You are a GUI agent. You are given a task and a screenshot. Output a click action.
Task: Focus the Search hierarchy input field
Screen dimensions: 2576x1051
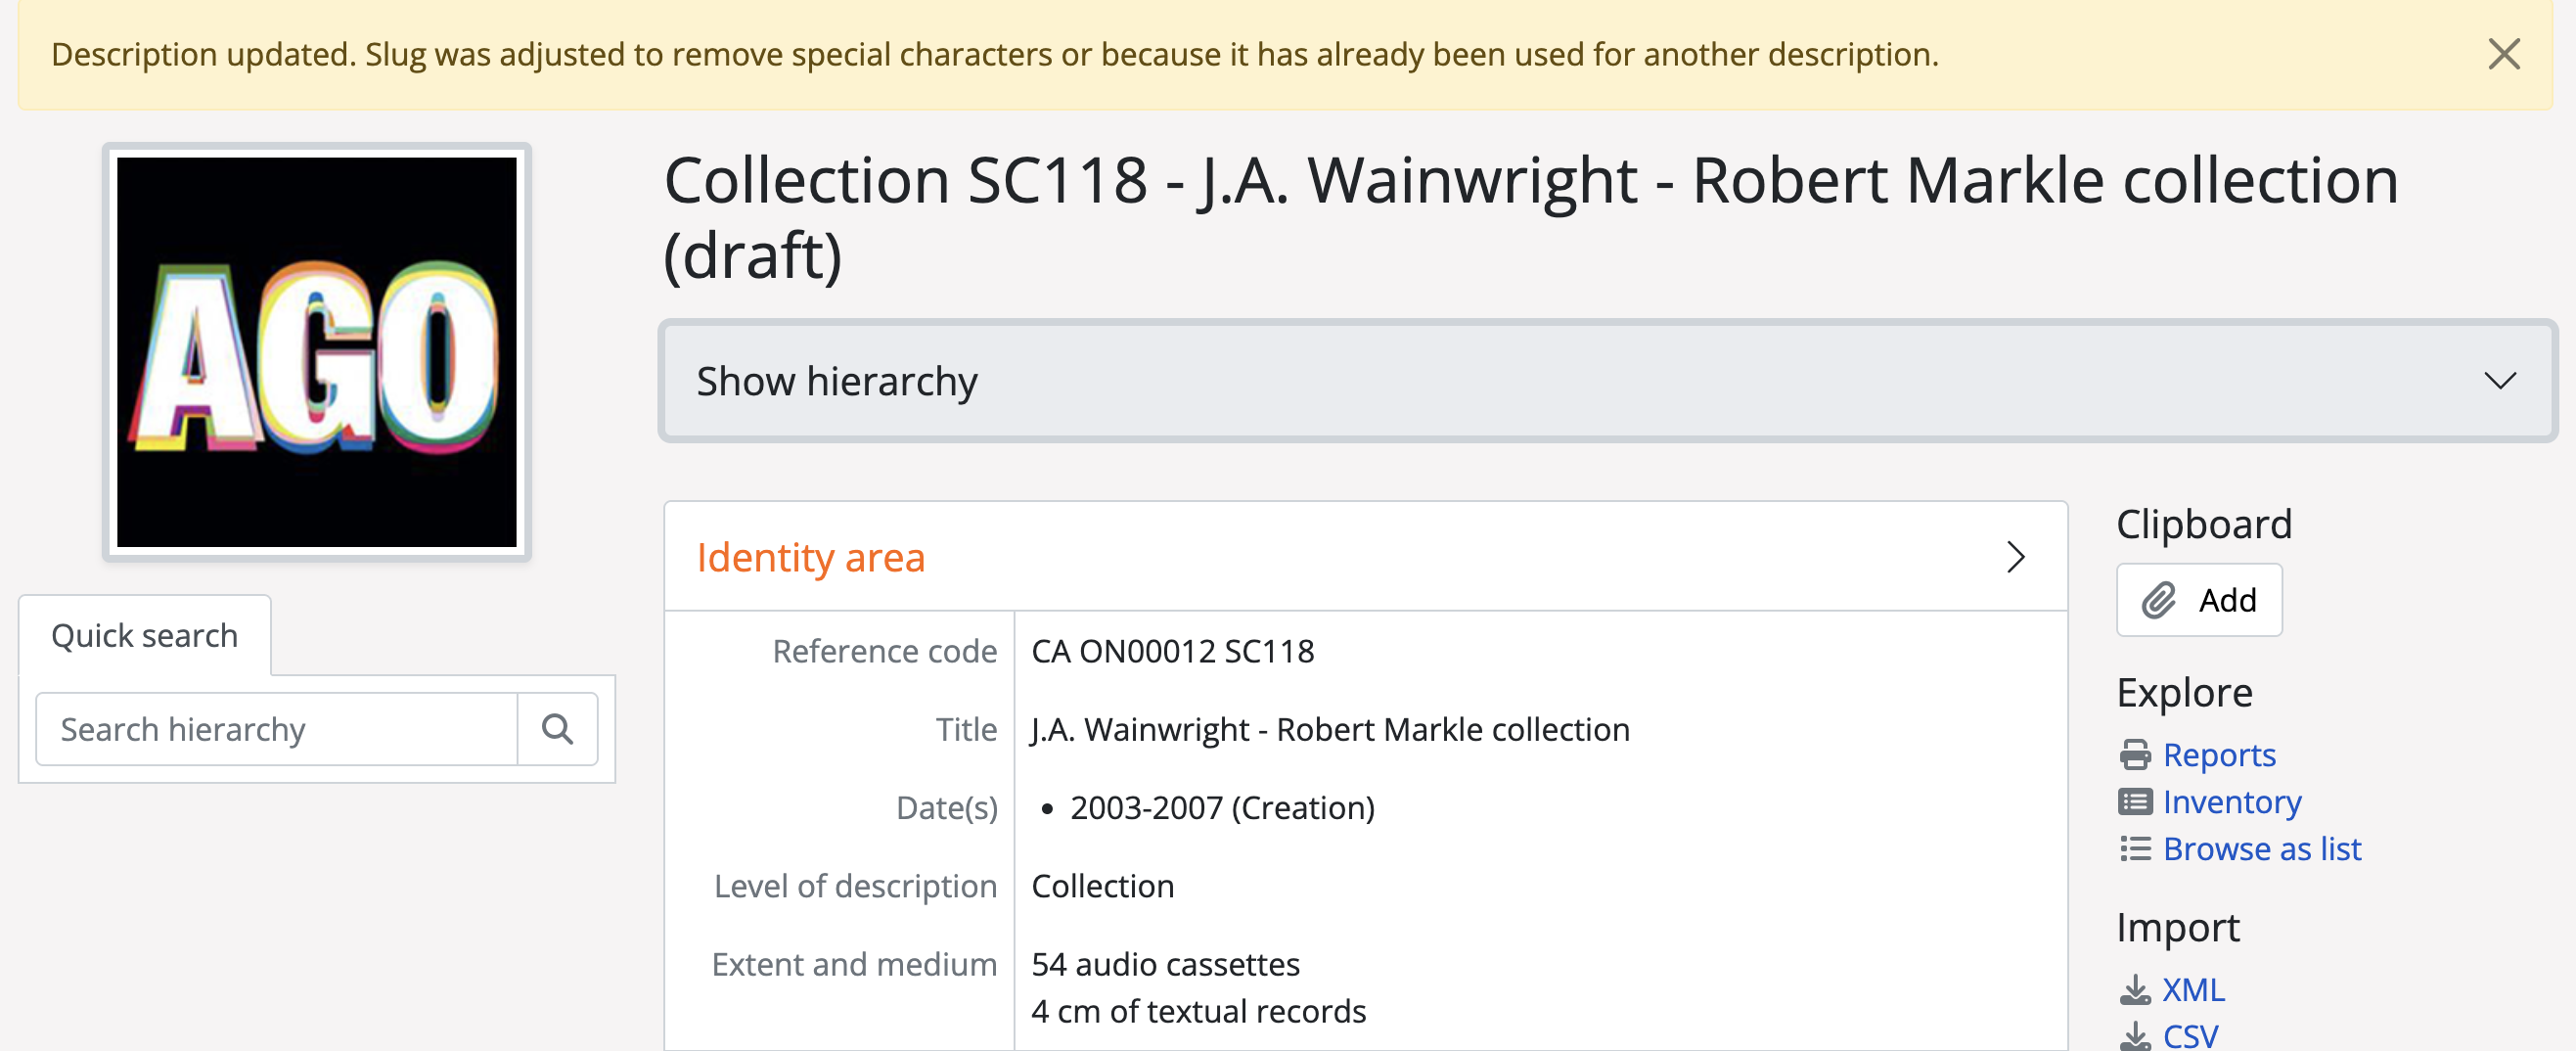(277, 729)
